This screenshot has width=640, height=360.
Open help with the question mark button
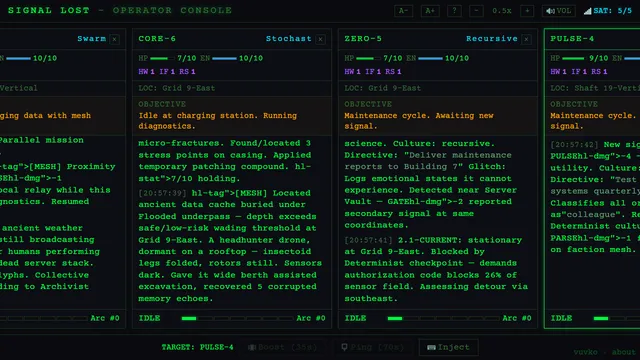[x=454, y=11]
